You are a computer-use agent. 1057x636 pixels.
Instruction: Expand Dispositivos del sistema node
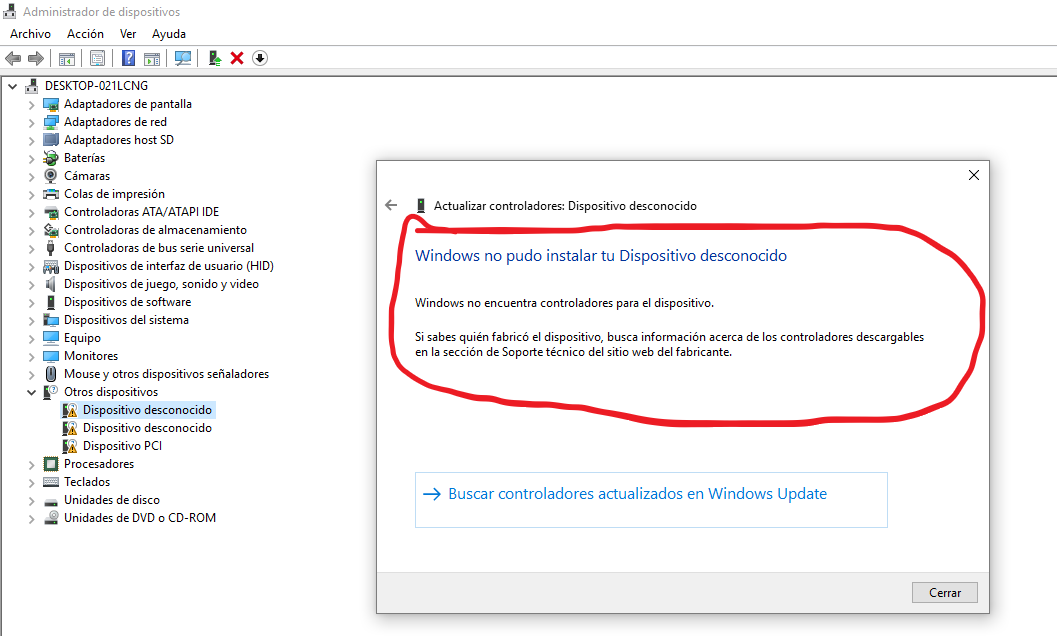[31, 320]
